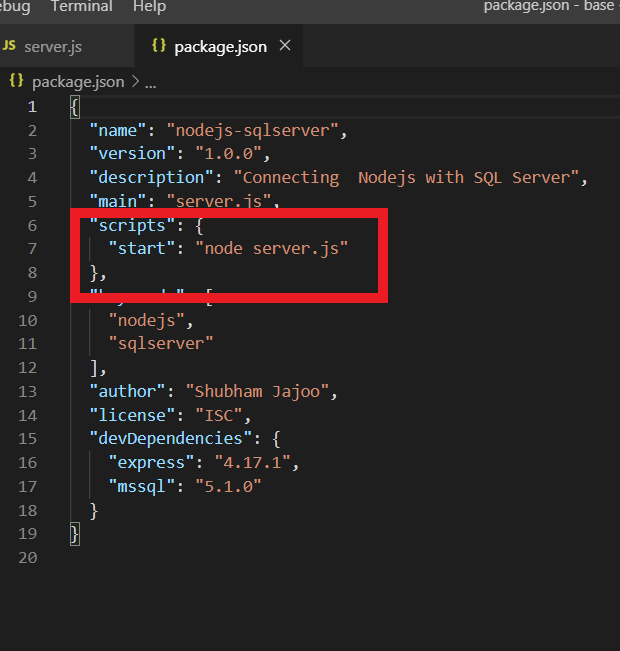Click the "ISC" license value
620x651 pixels.
(219, 415)
